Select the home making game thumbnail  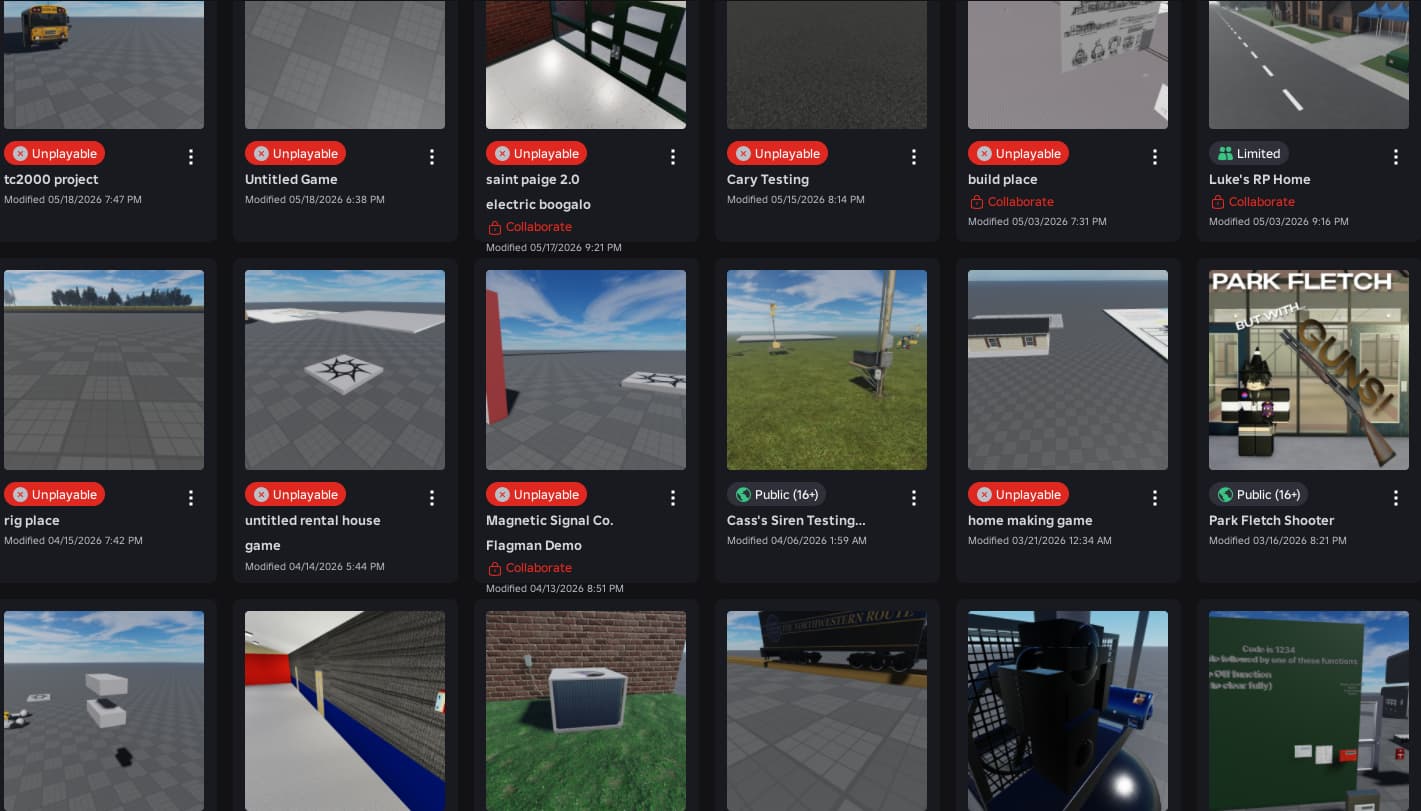[1068, 370]
